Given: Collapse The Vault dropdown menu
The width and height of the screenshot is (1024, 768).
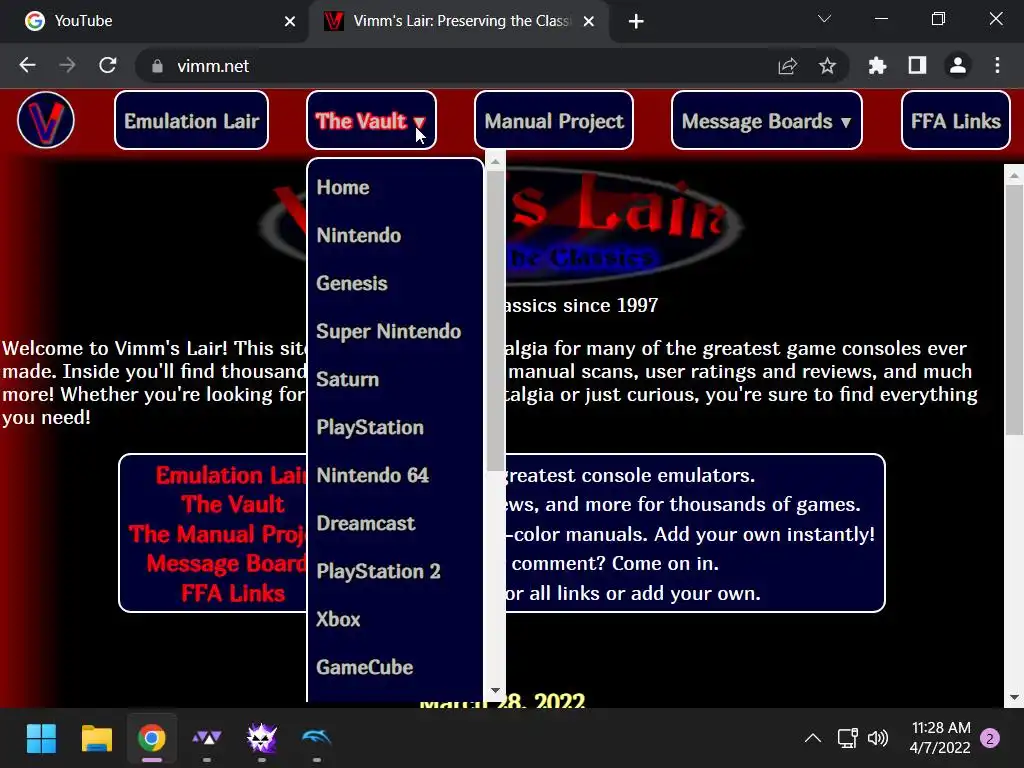Looking at the screenshot, I should point(371,121).
